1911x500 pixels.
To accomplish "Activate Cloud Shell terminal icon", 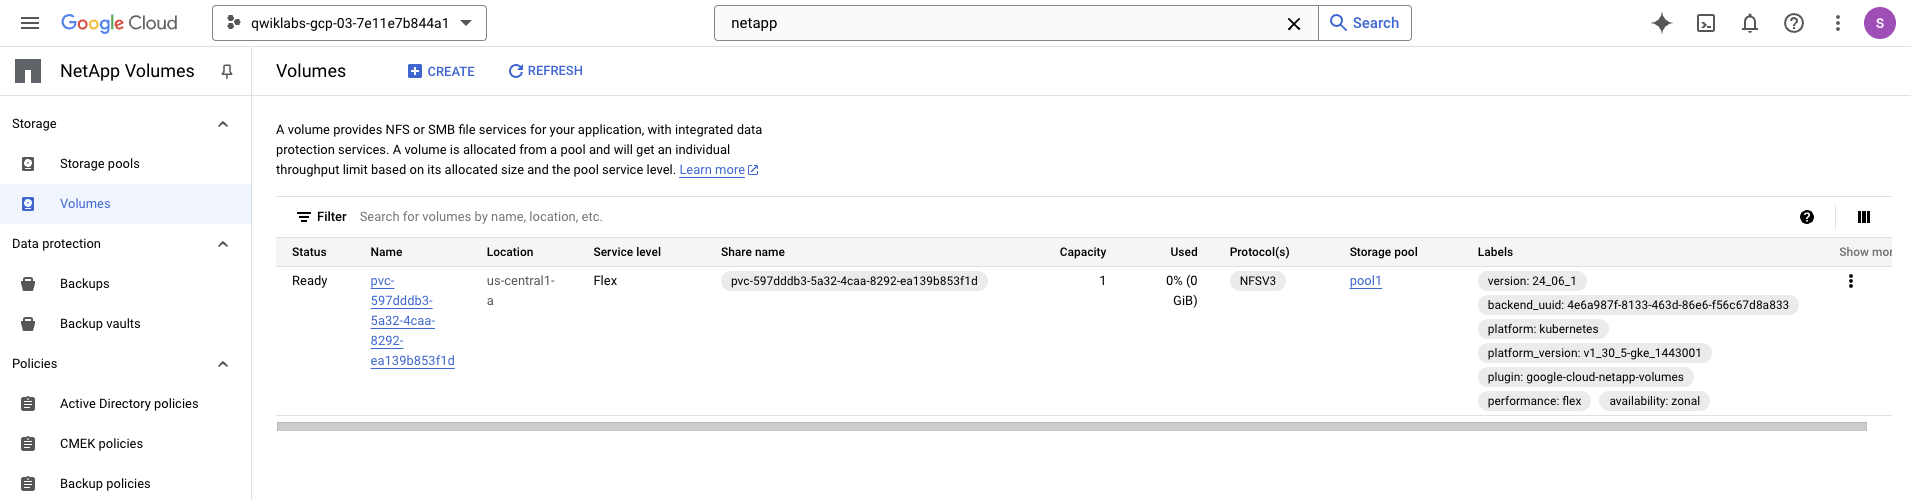I will coord(1706,23).
